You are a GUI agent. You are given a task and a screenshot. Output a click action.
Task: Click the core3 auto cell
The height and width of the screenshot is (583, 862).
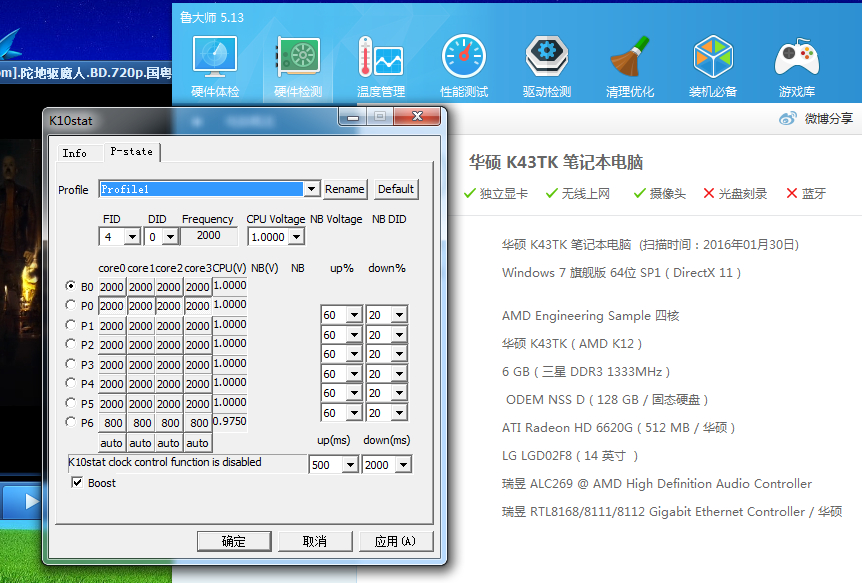coord(197,443)
